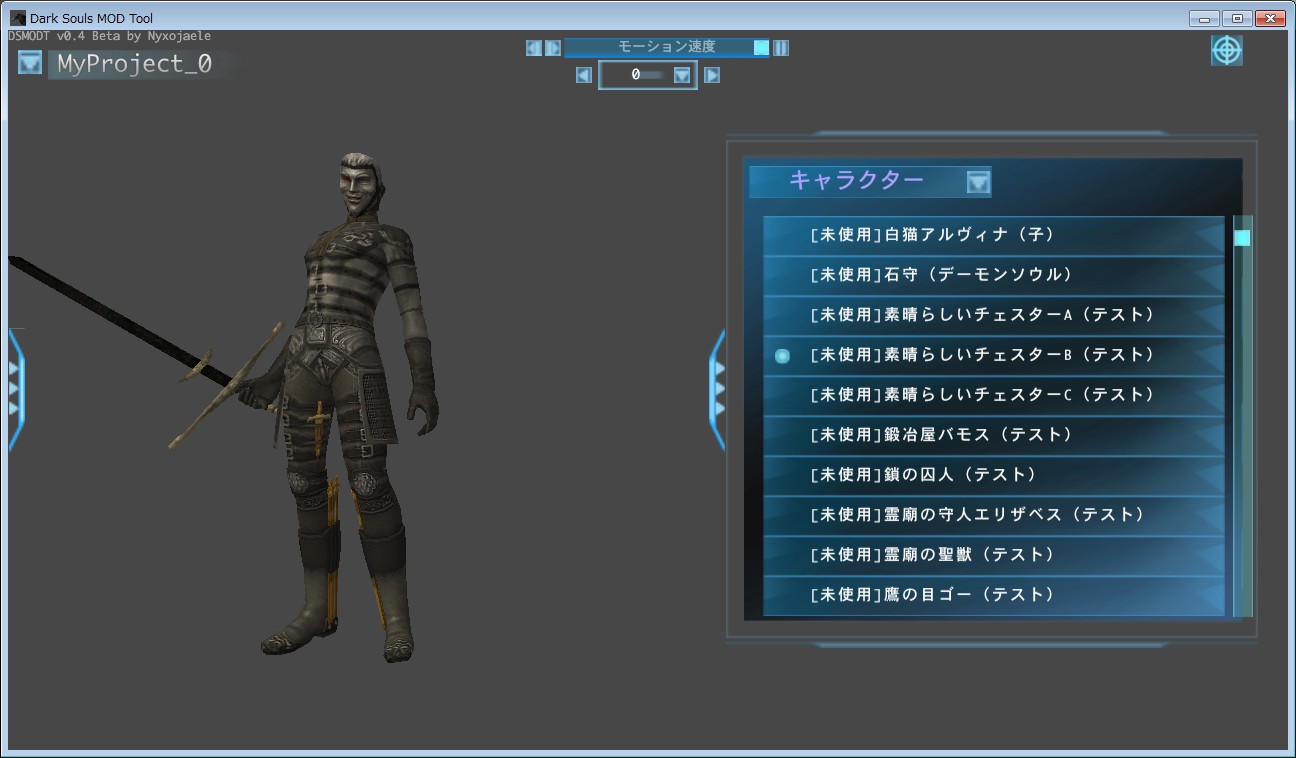Select 鍛冶屋バモス（テスト） character entry
The width and height of the screenshot is (1296, 758).
pos(994,435)
